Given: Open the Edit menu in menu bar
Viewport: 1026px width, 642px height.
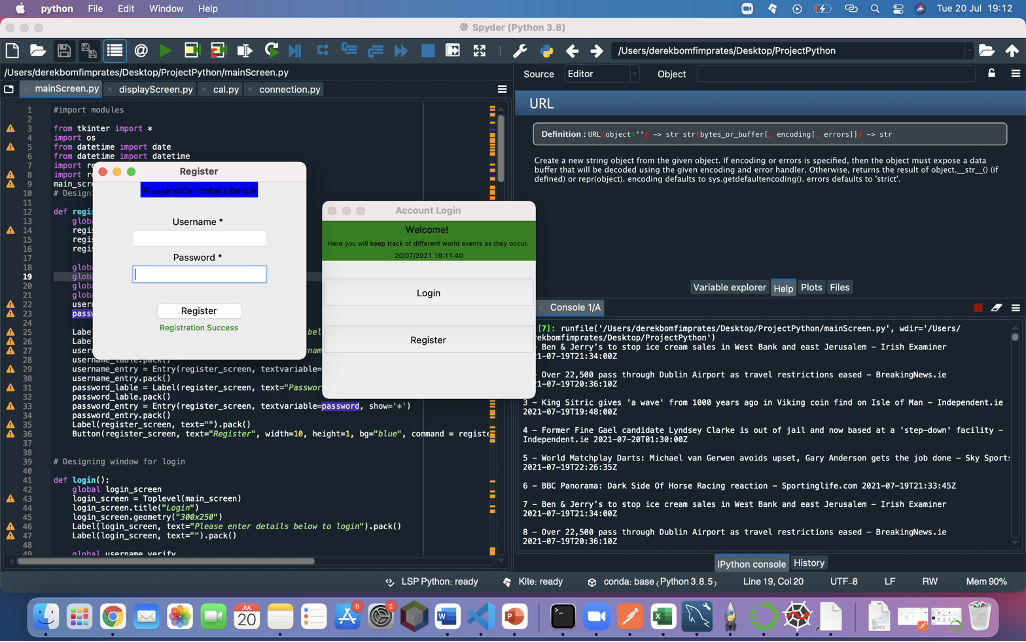Looking at the screenshot, I should [126, 9].
